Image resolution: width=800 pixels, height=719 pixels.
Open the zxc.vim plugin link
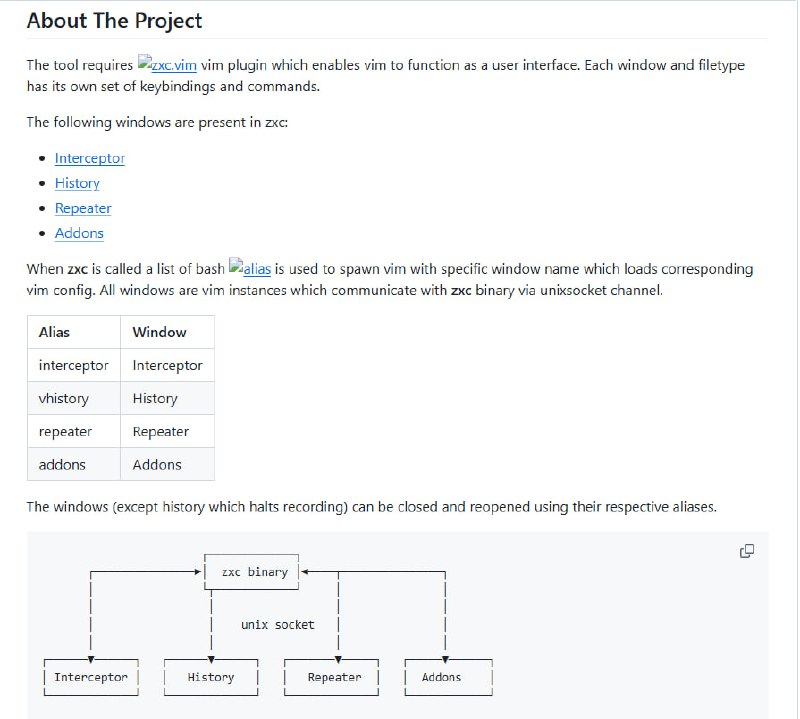point(174,65)
